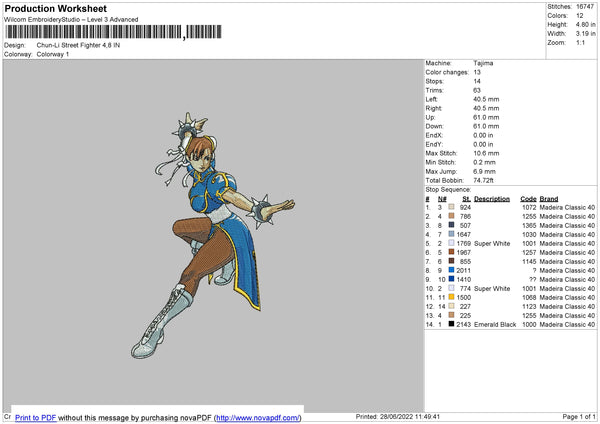This screenshot has height=424, width=600.
Task: Click the 'Code' column header
Action: click(528, 199)
